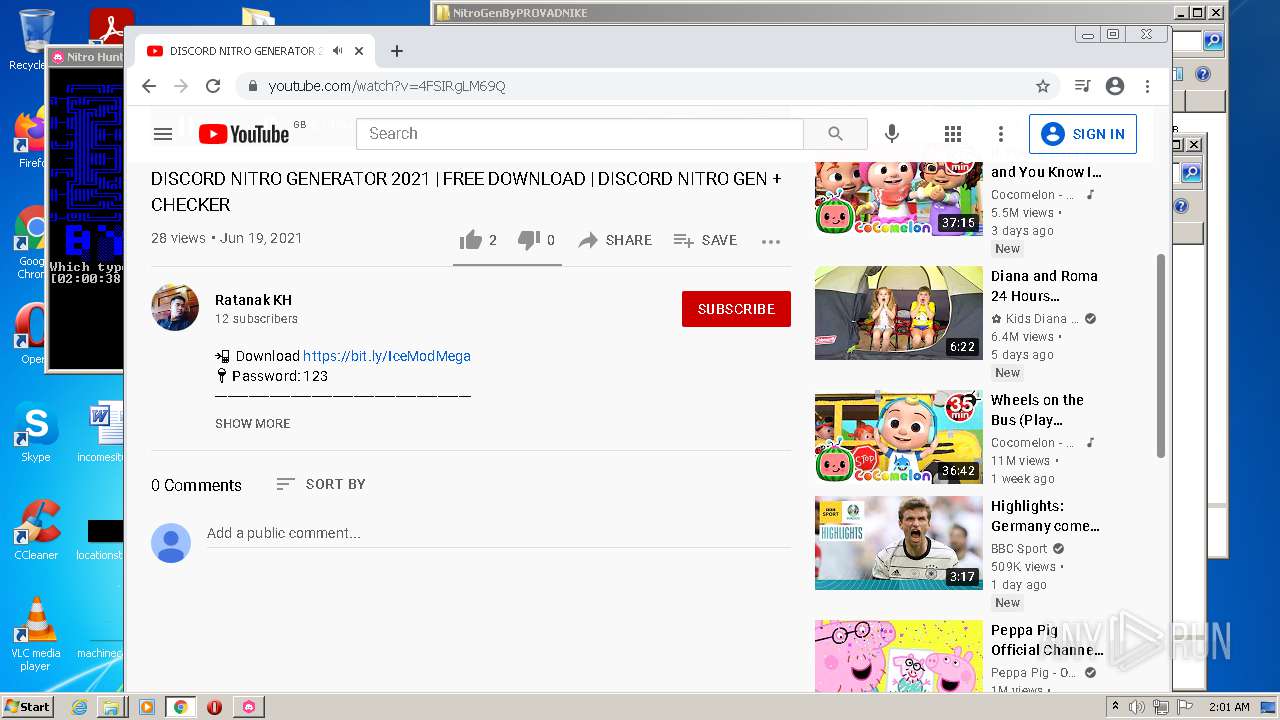
Task: Open Wheels on the Bus thumbnail
Action: tap(899, 437)
